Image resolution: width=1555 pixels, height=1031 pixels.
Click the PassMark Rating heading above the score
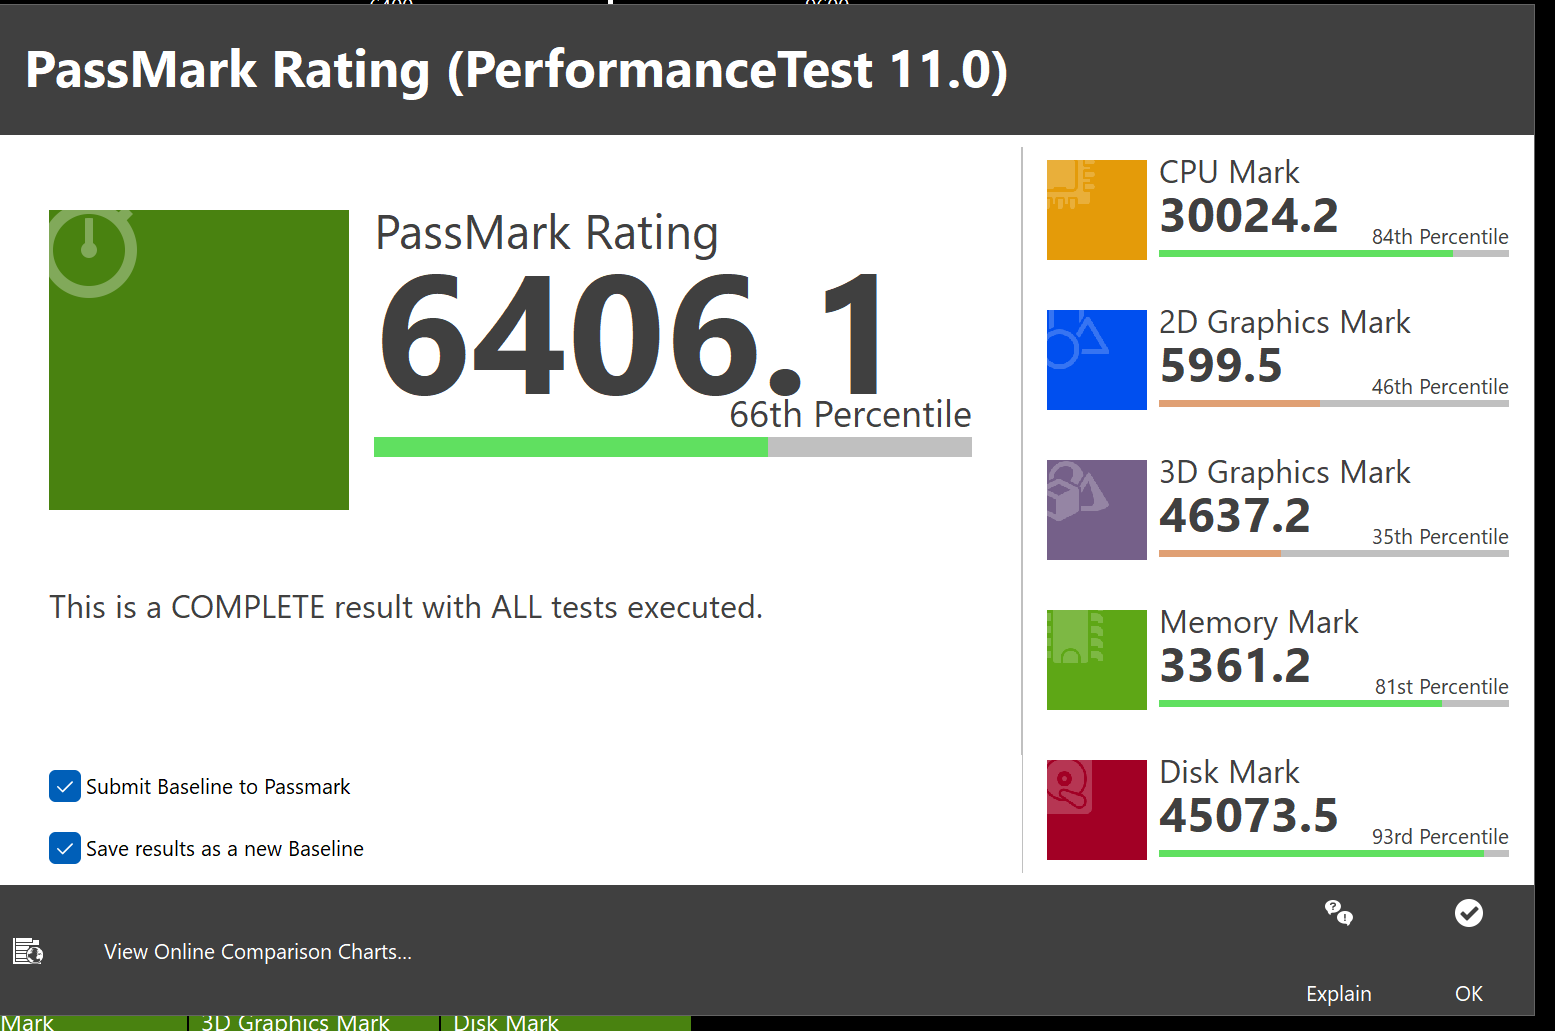[547, 233]
